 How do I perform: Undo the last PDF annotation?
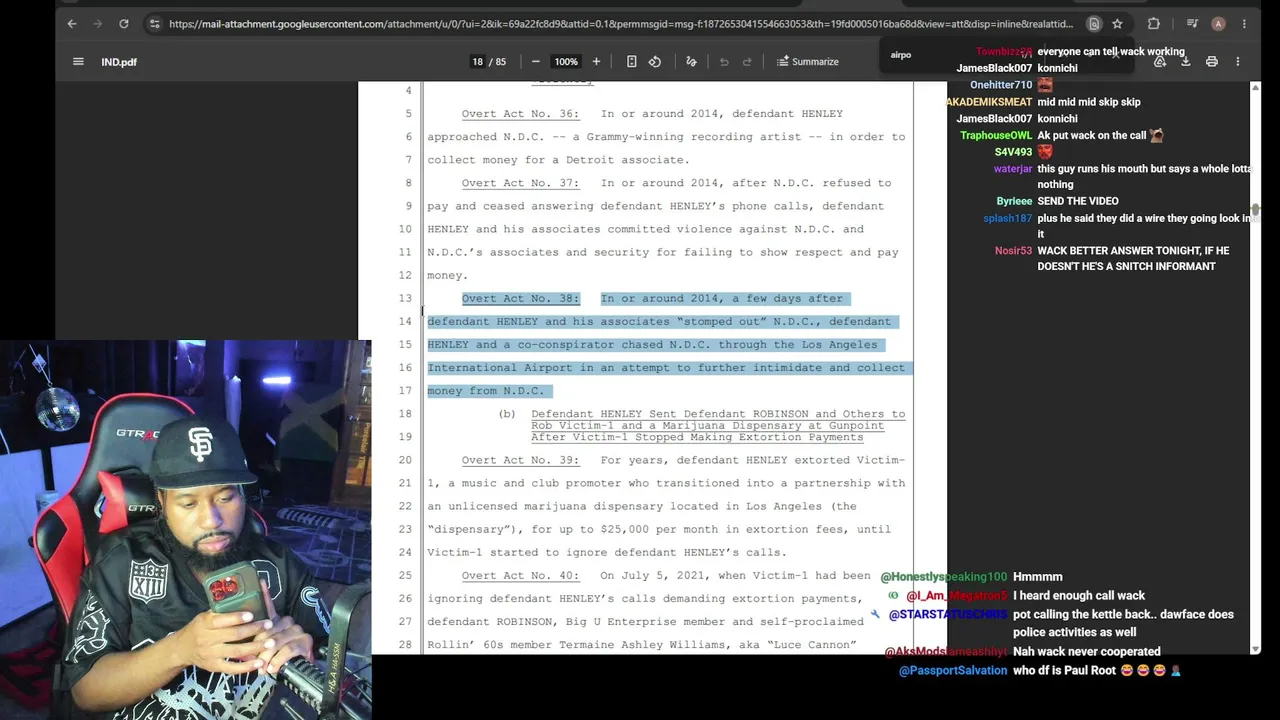[x=724, y=62]
